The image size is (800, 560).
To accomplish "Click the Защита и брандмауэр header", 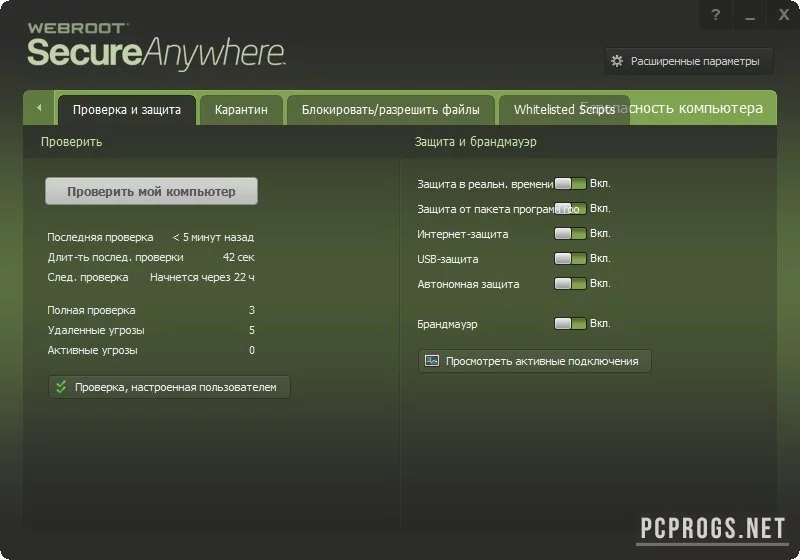I will (476, 142).
